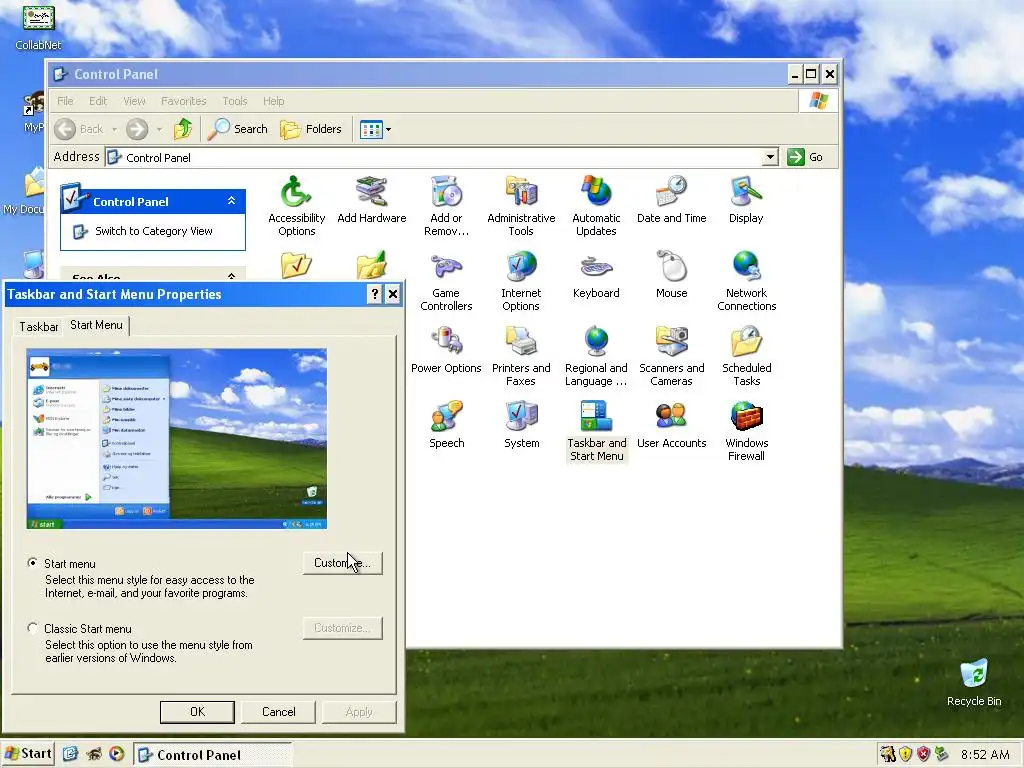Select the Classic Start menu radio option

[33, 628]
